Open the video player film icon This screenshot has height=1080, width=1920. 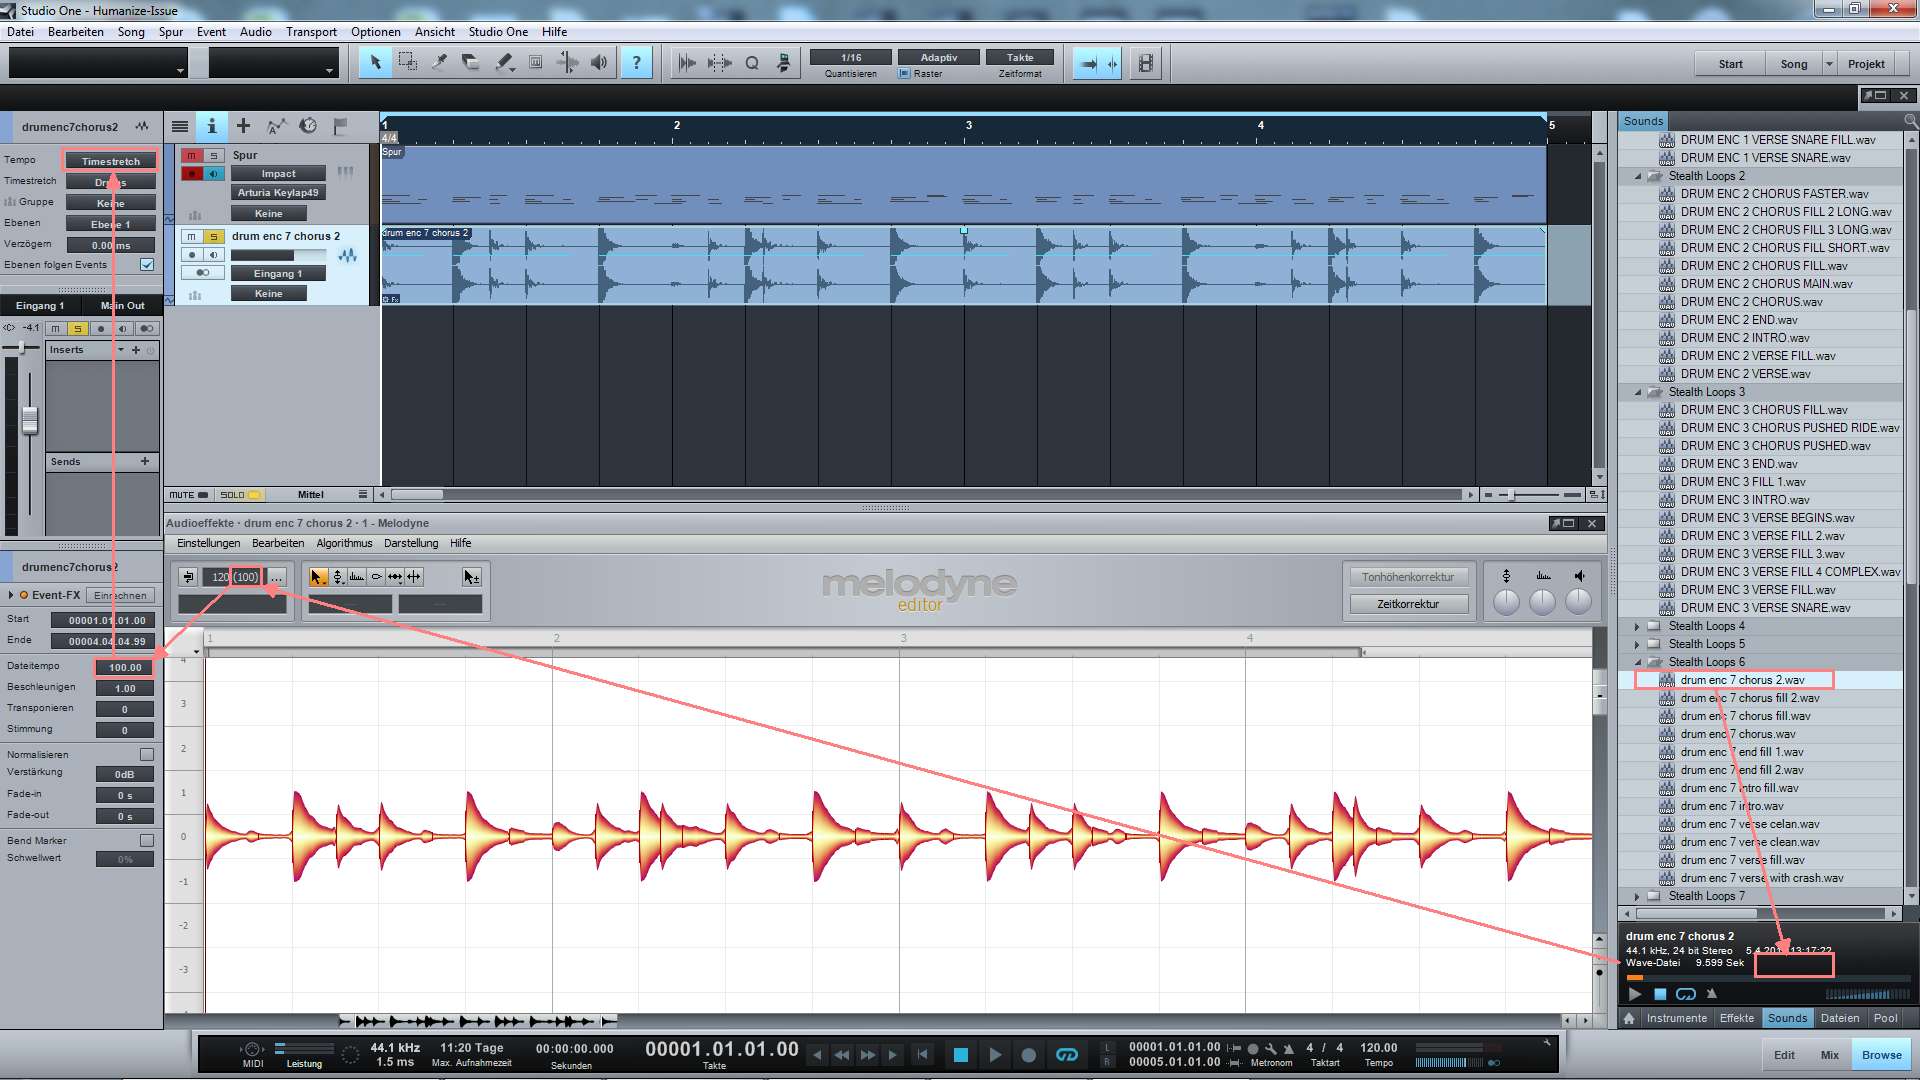tap(1146, 63)
